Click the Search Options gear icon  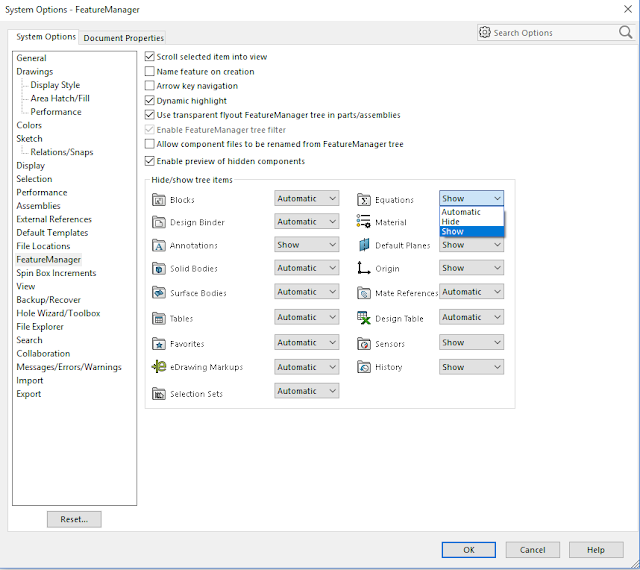(x=485, y=32)
